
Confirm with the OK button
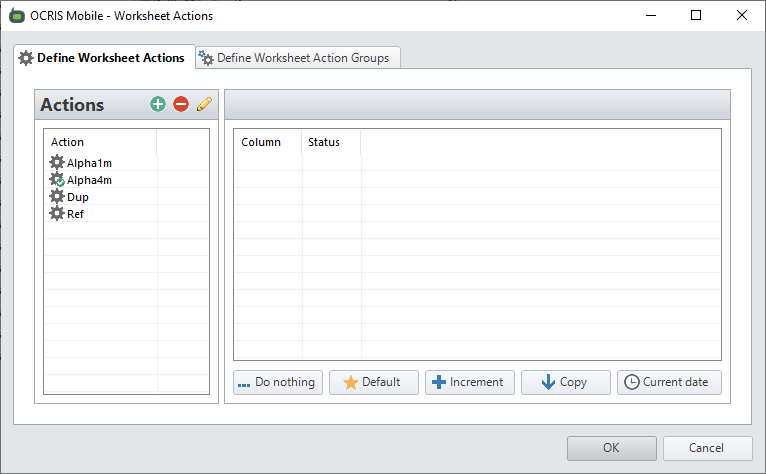click(611, 448)
